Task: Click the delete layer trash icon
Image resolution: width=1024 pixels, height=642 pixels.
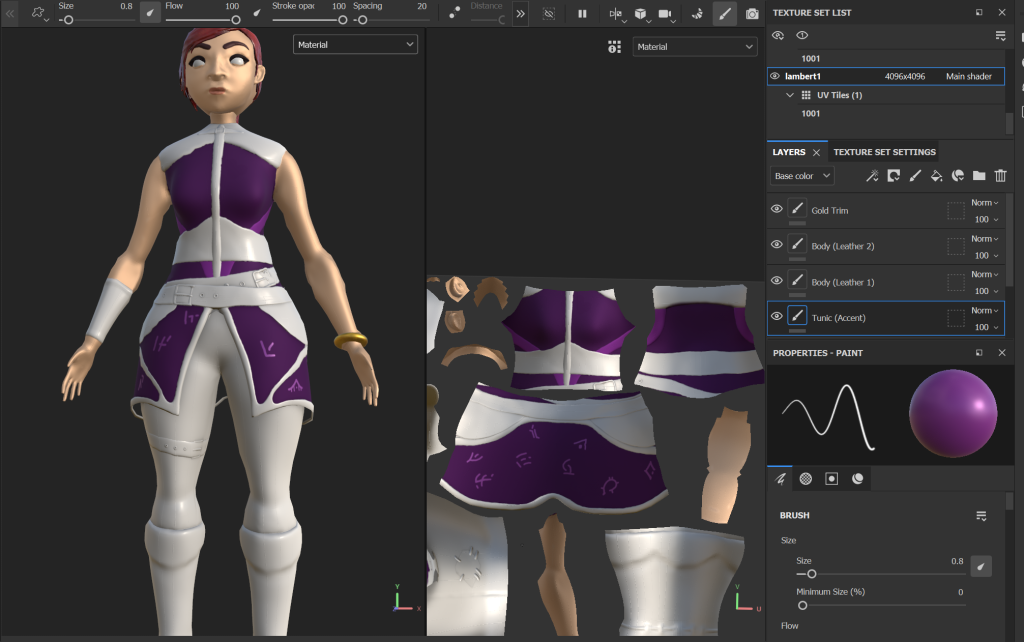Action: coord(1000,176)
